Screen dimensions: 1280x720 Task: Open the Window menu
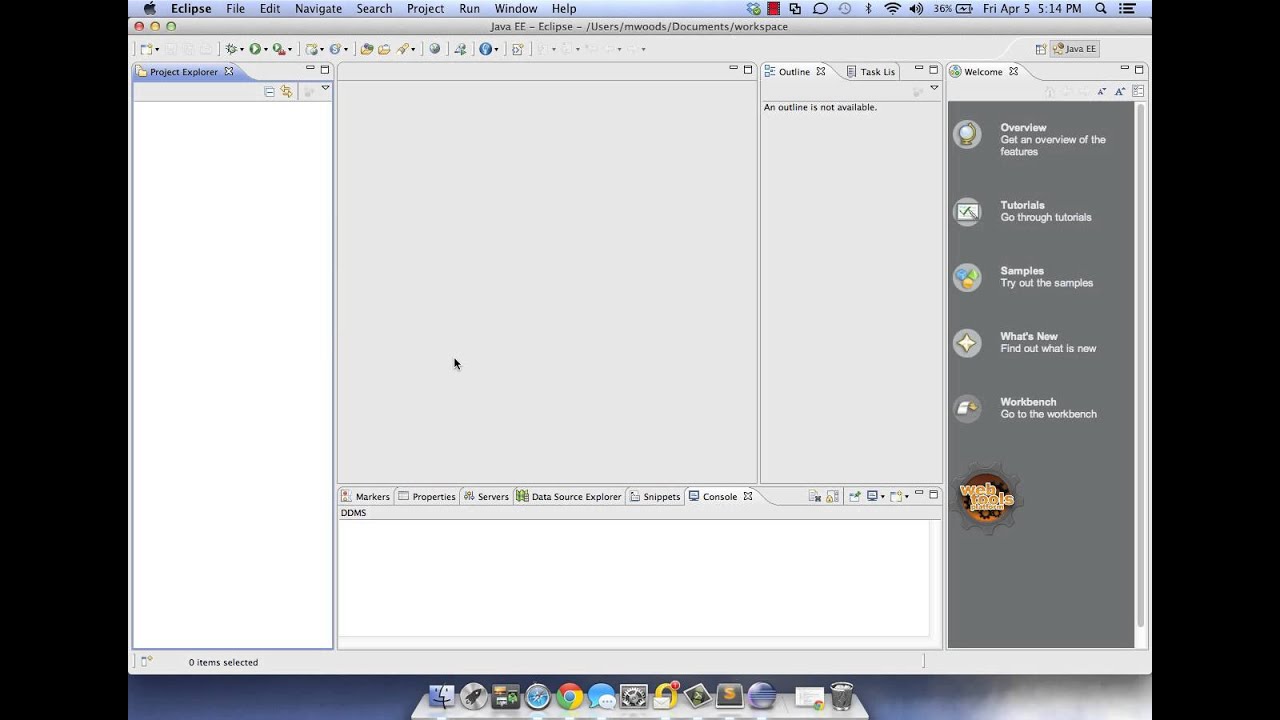point(516,8)
